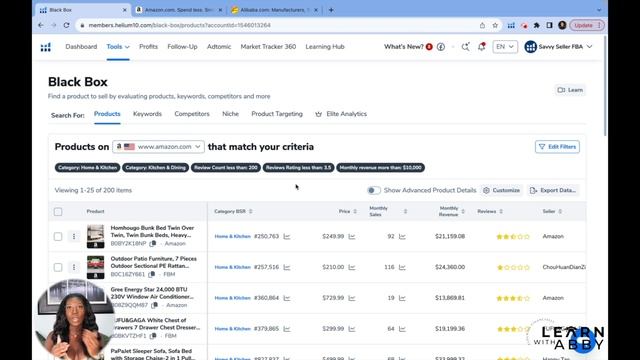Copy ASIN for Outdoor Patio Furniture row

151,274
